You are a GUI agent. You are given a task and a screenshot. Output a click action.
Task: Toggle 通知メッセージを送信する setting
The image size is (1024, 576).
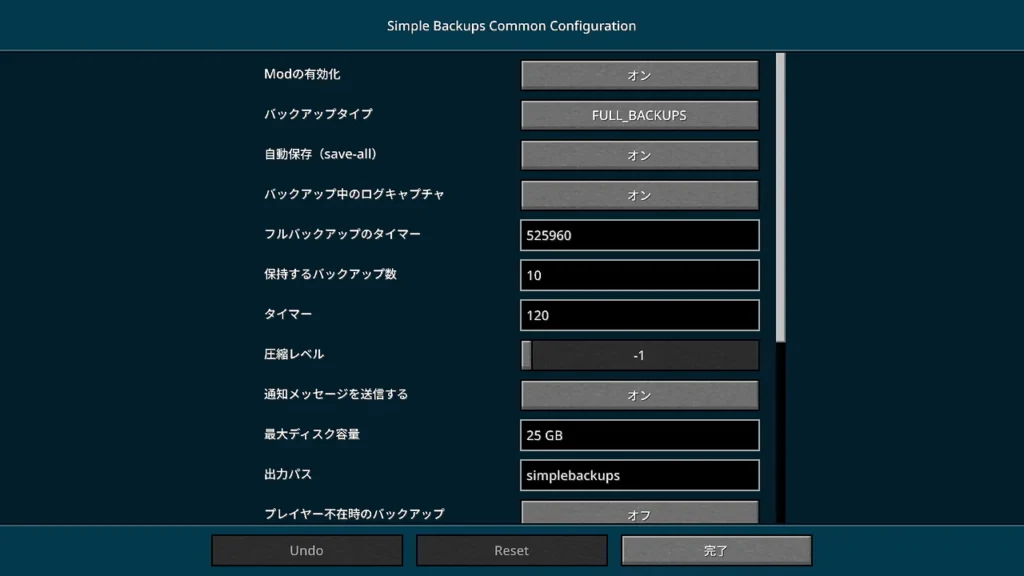point(639,395)
